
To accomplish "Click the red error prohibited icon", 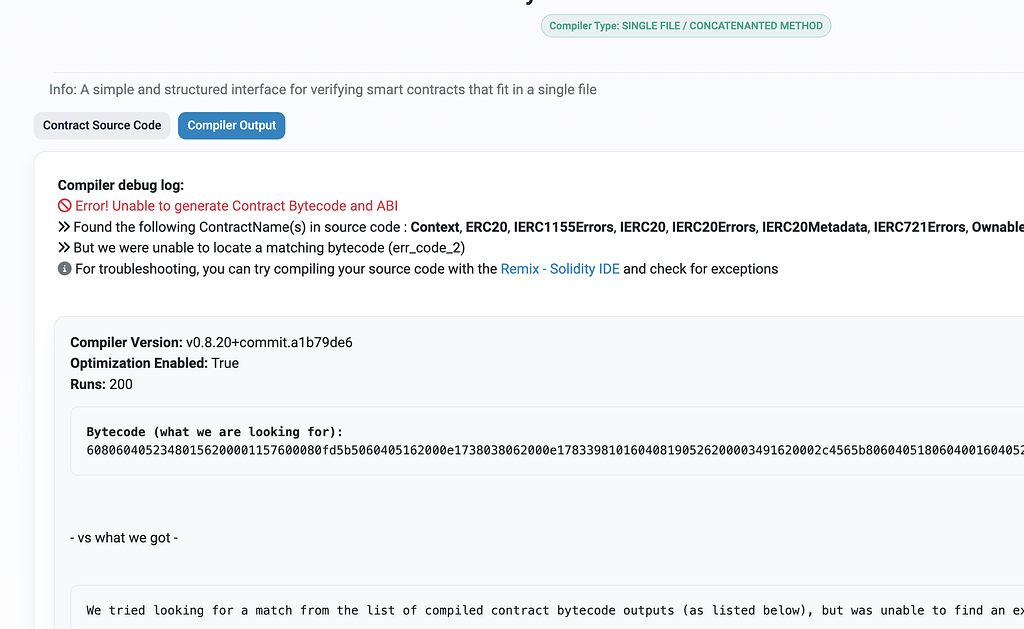I will pyautogui.click(x=65, y=207).
